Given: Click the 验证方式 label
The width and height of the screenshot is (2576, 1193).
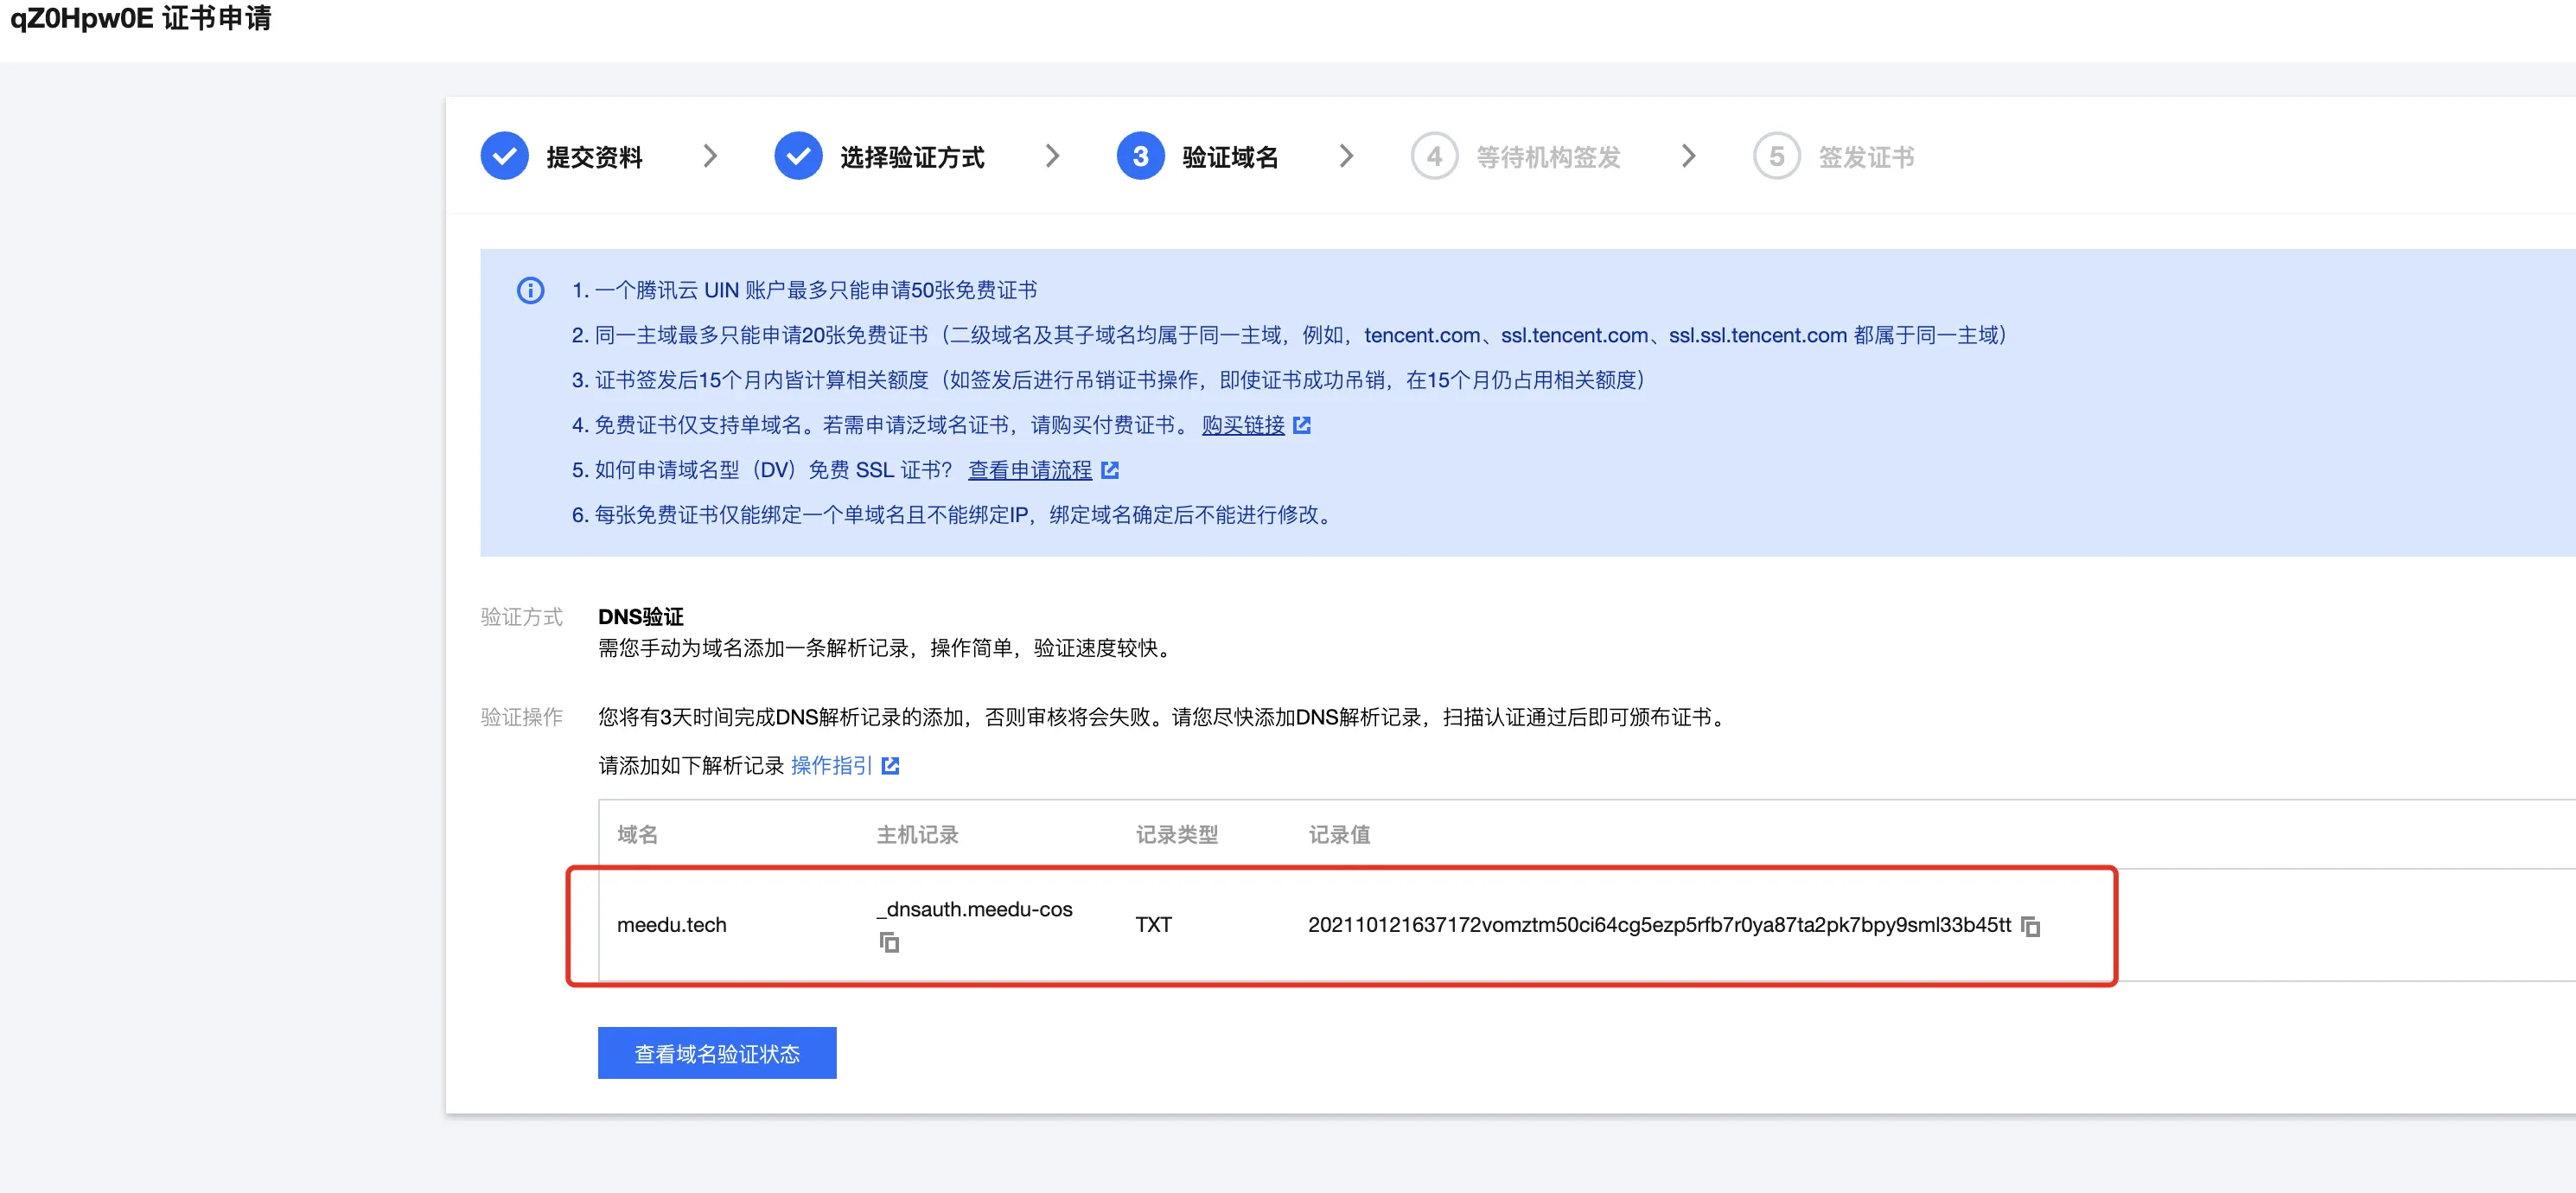Looking at the screenshot, I should pos(522,617).
